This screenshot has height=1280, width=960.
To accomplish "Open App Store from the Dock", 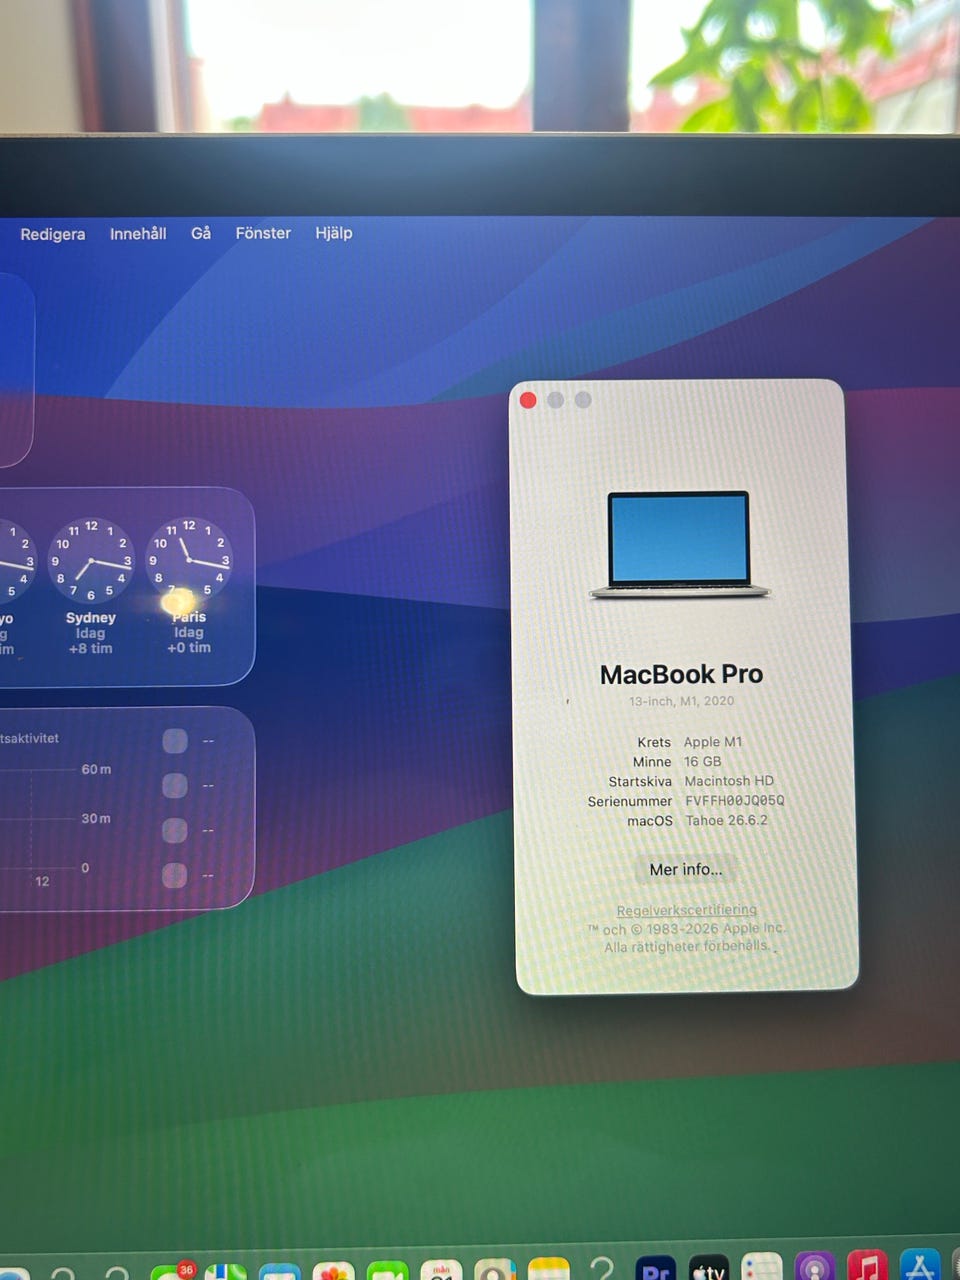I will 920,1266.
